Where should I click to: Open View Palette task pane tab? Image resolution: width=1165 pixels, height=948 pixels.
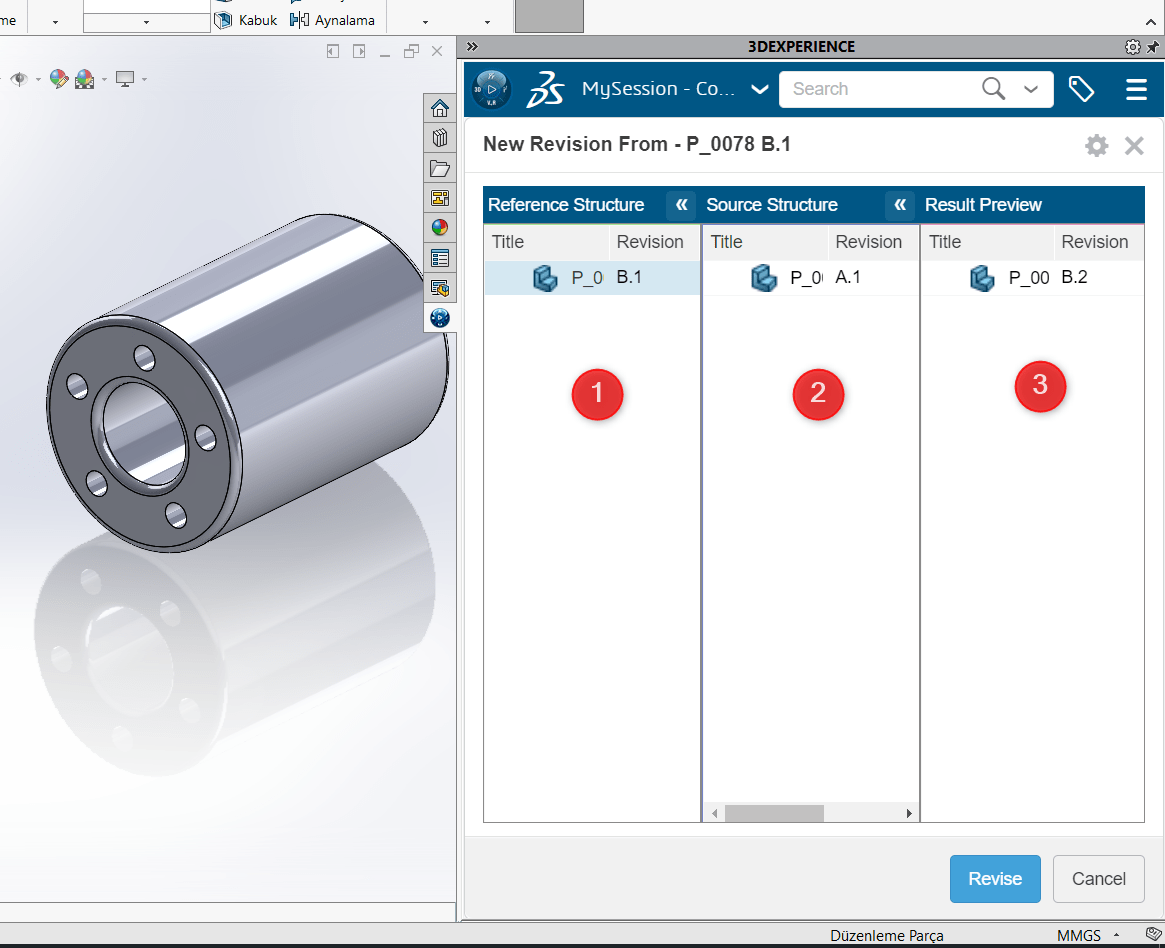click(440, 198)
